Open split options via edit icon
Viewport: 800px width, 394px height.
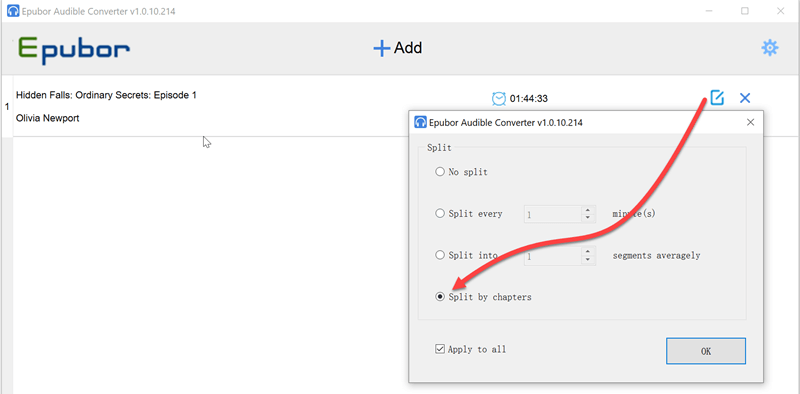point(717,97)
